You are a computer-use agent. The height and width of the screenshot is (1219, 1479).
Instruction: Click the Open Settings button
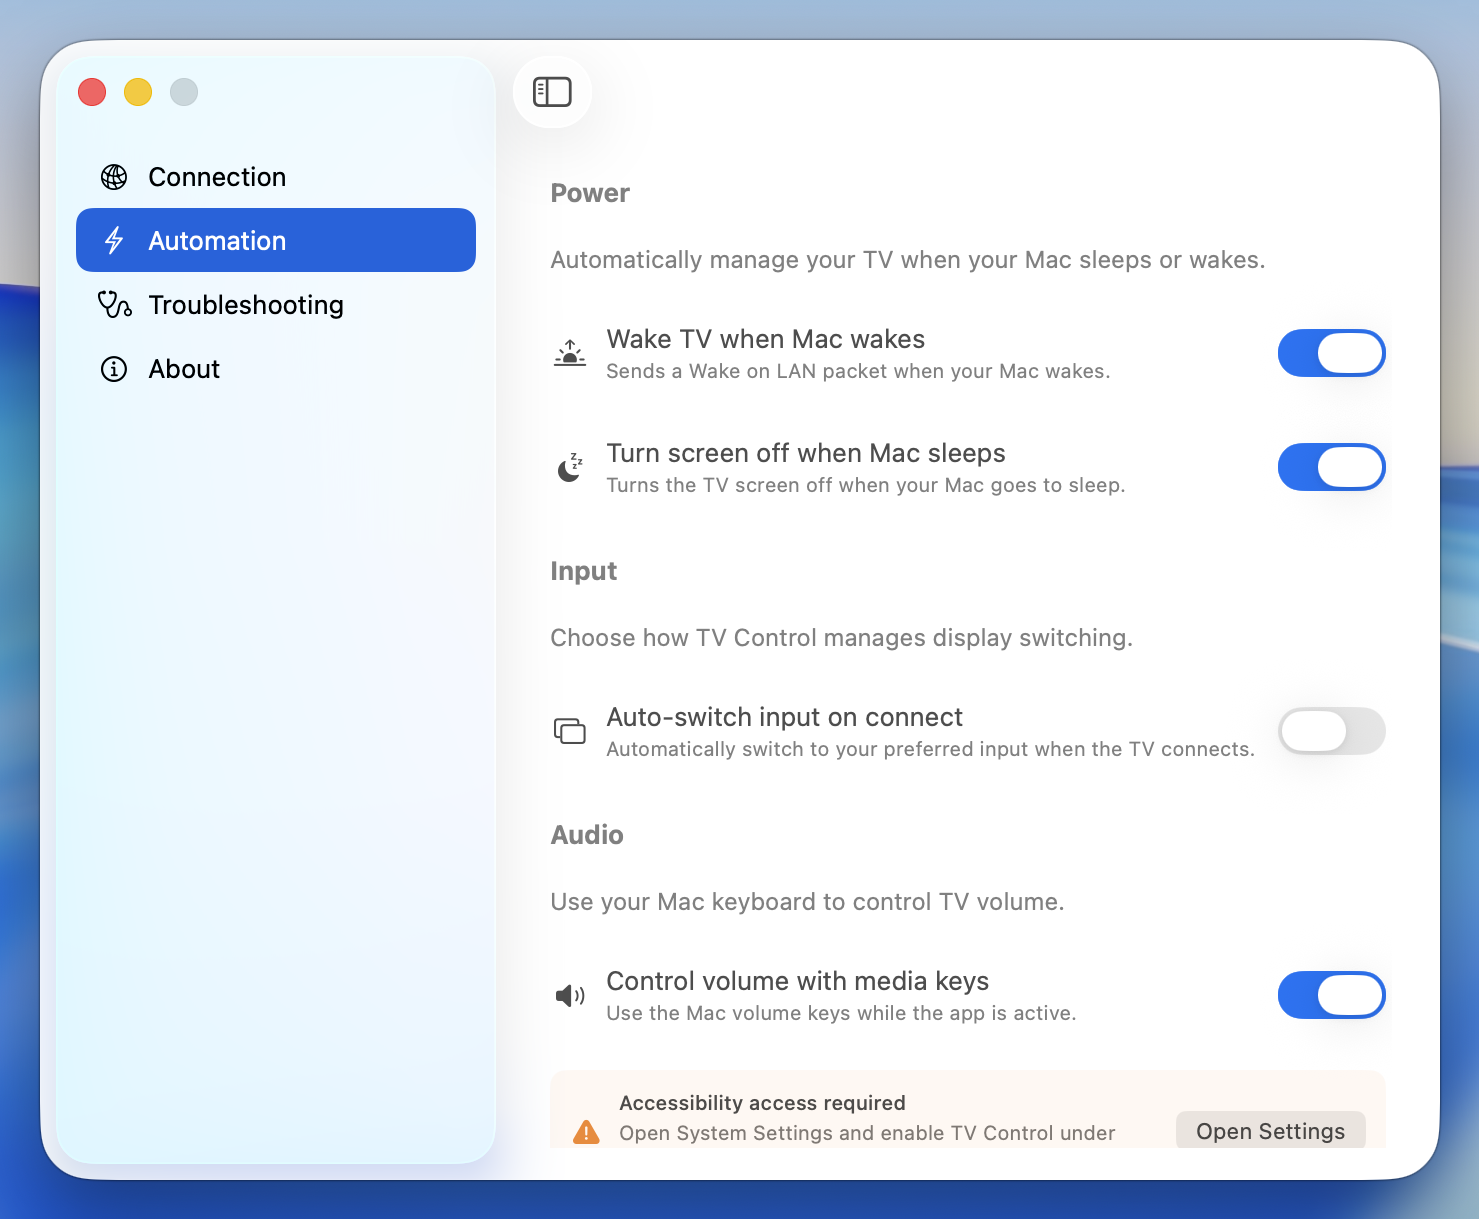point(1270,1130)
